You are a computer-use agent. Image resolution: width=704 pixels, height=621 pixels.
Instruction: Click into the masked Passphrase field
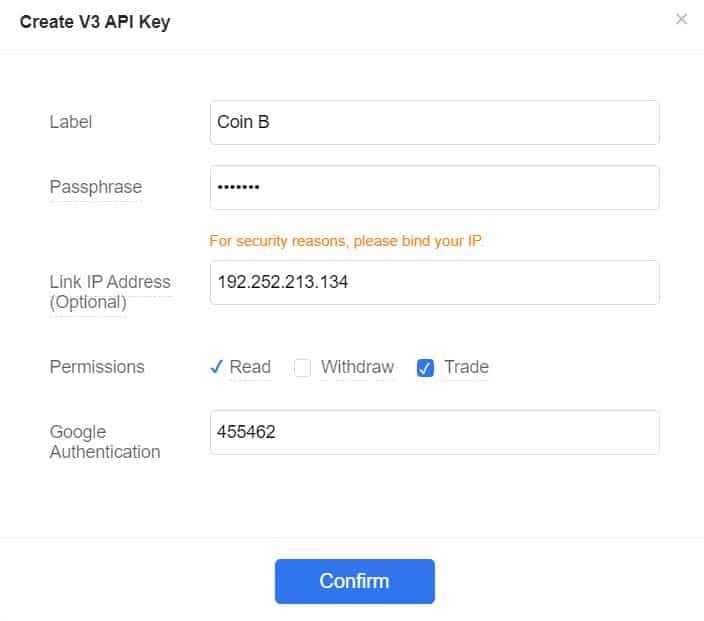[x=434, y=187]
